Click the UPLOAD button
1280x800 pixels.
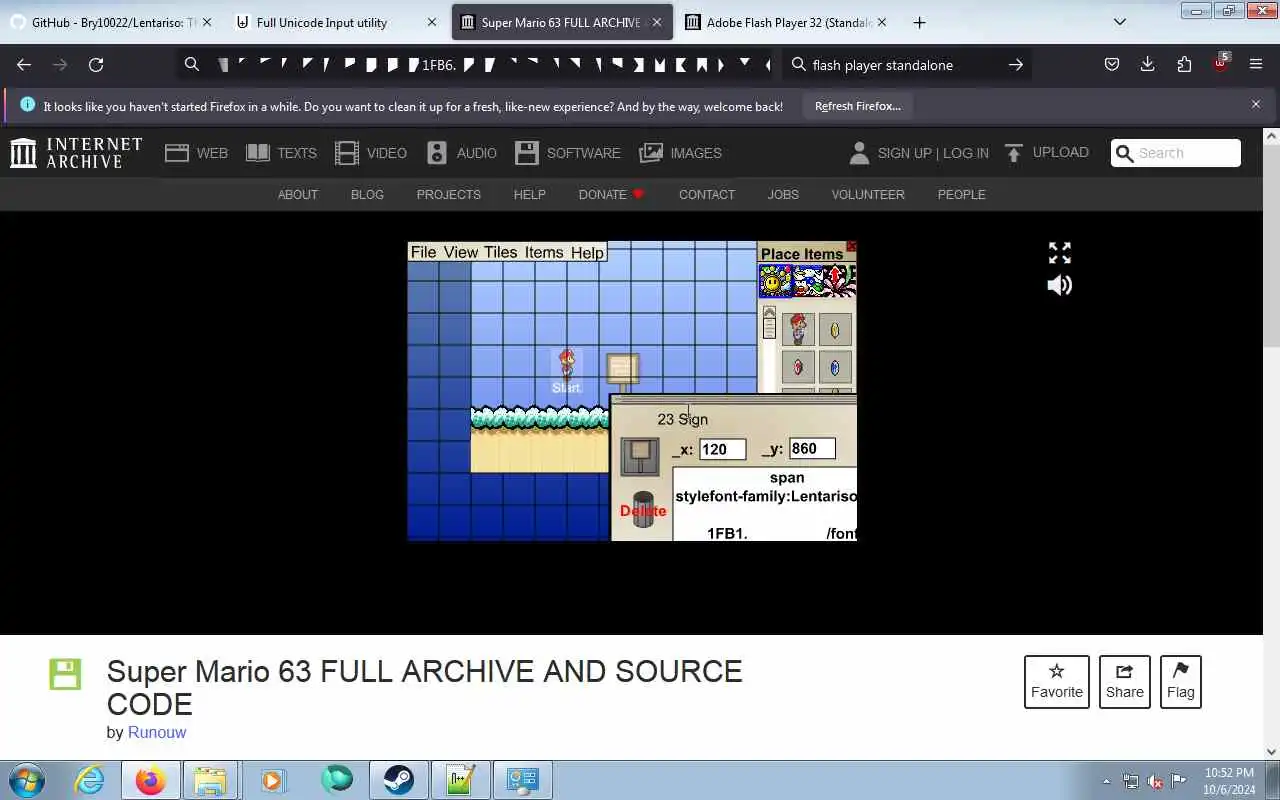1047,152
